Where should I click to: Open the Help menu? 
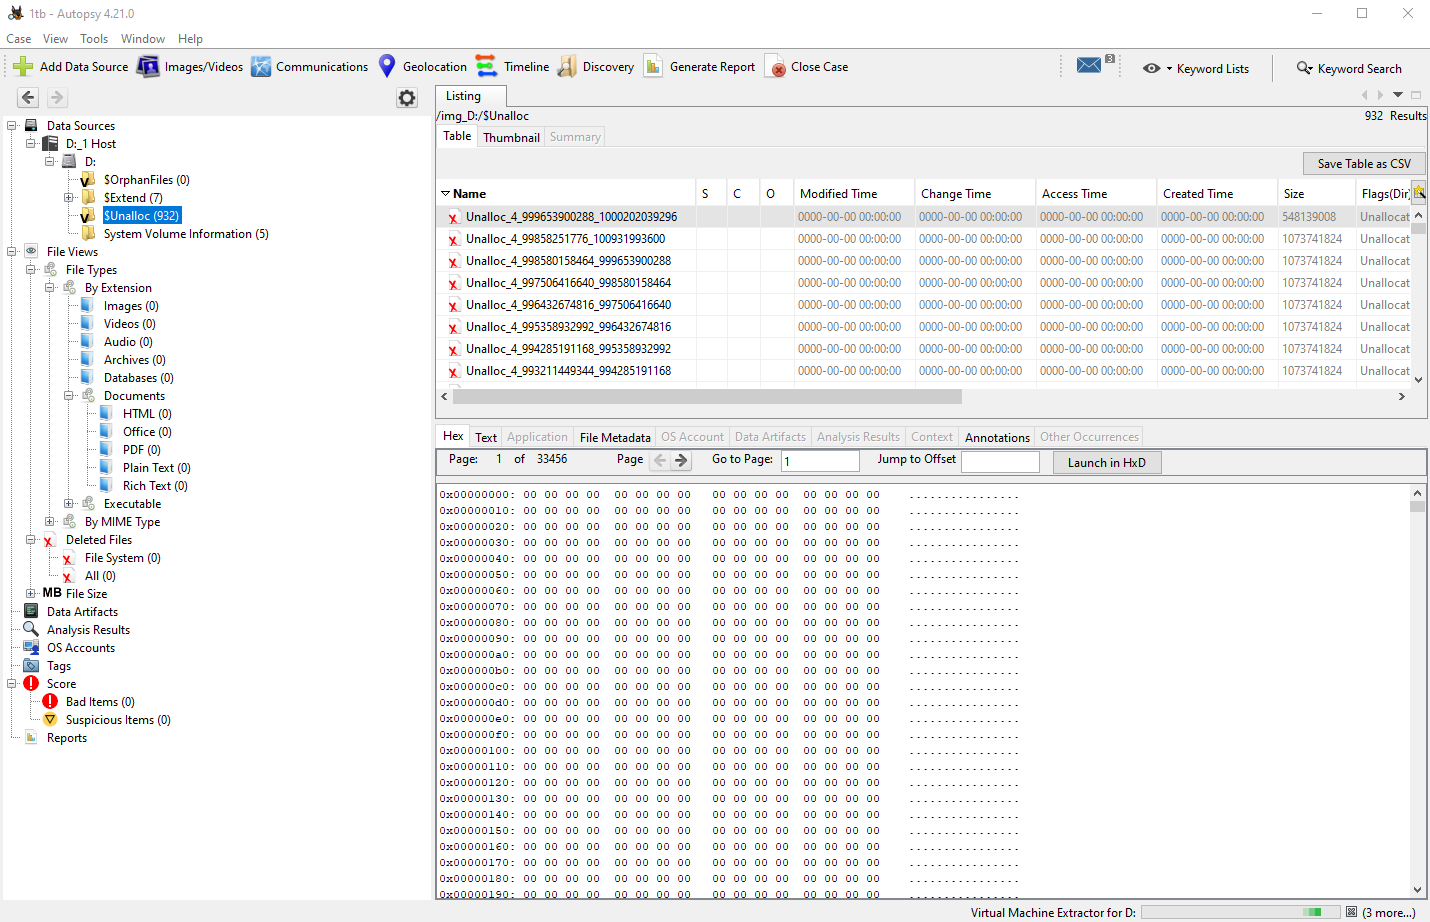[x=190, y=39]
